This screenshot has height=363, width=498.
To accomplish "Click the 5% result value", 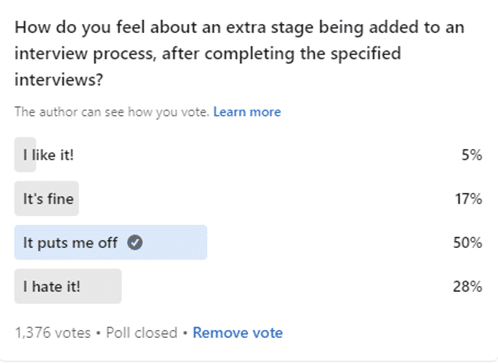I will click(x=472, y=155).
